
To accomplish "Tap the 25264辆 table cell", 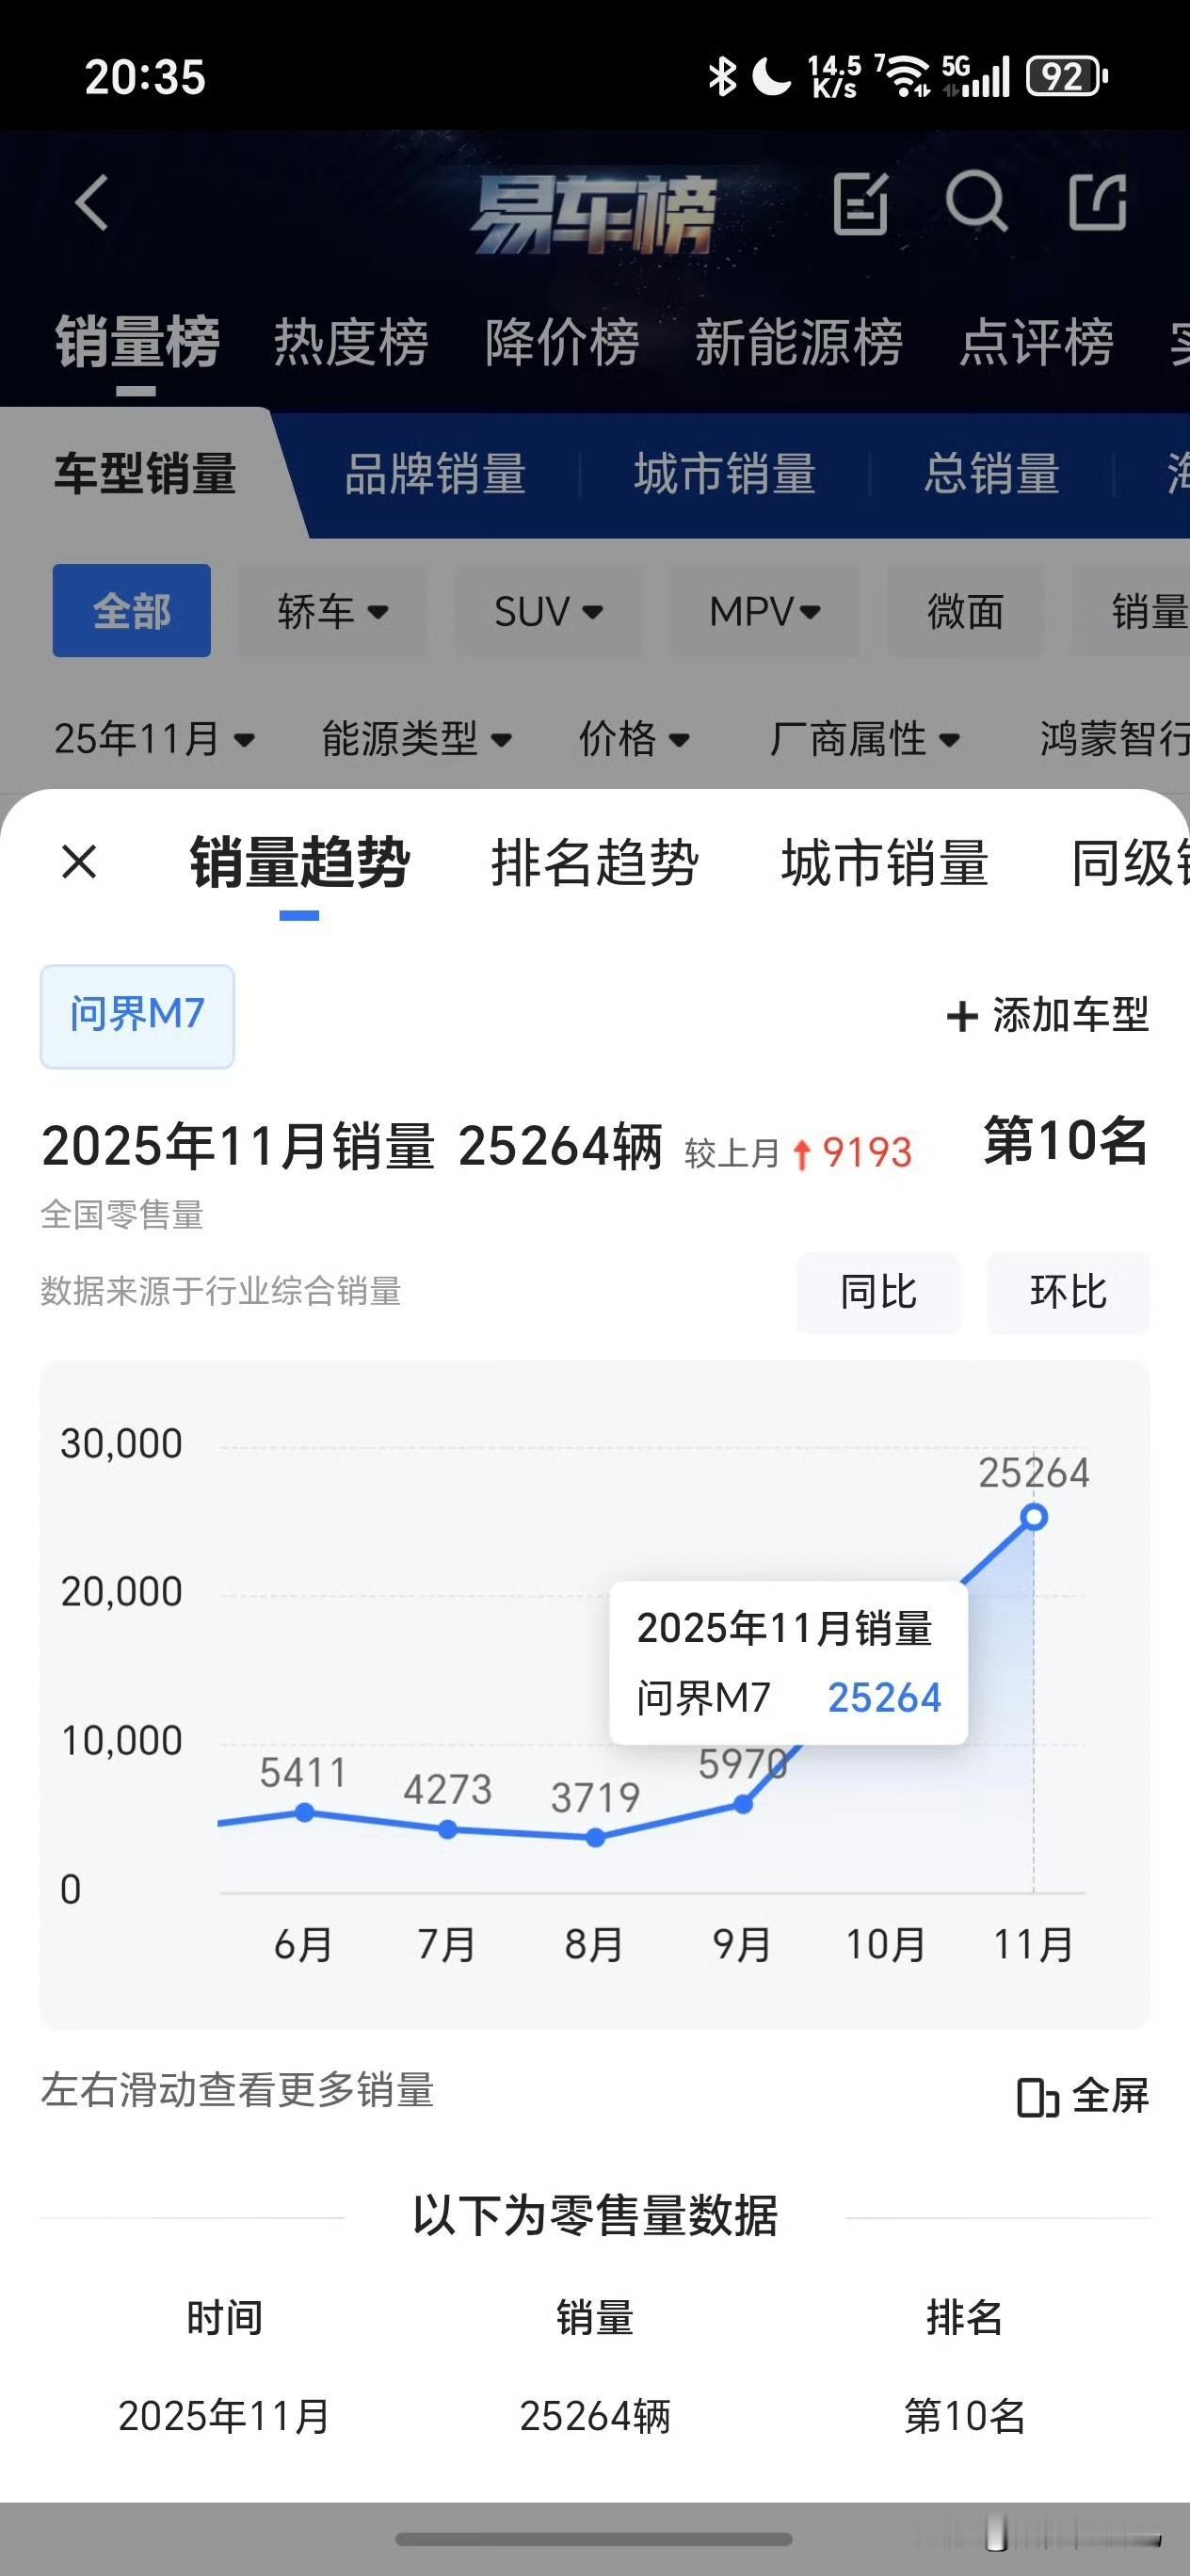I will pos(595,2416).
